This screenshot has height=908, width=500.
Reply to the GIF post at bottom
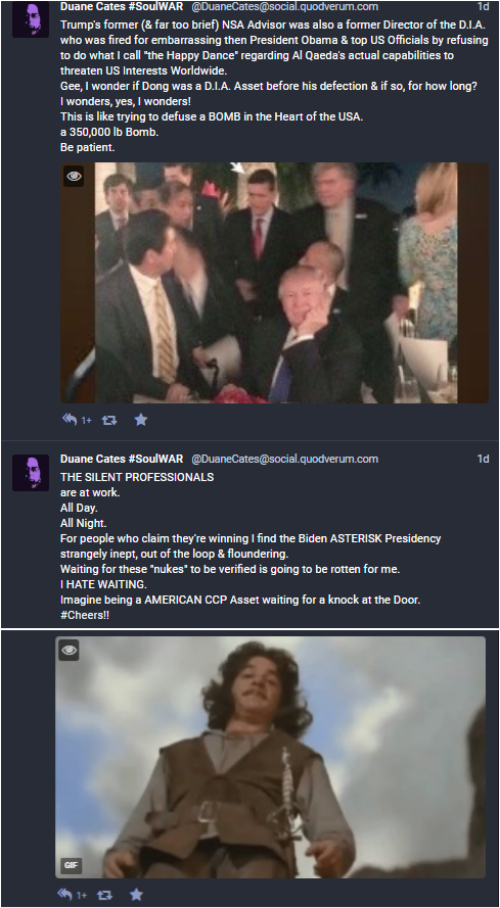click(x=65, y=895)
